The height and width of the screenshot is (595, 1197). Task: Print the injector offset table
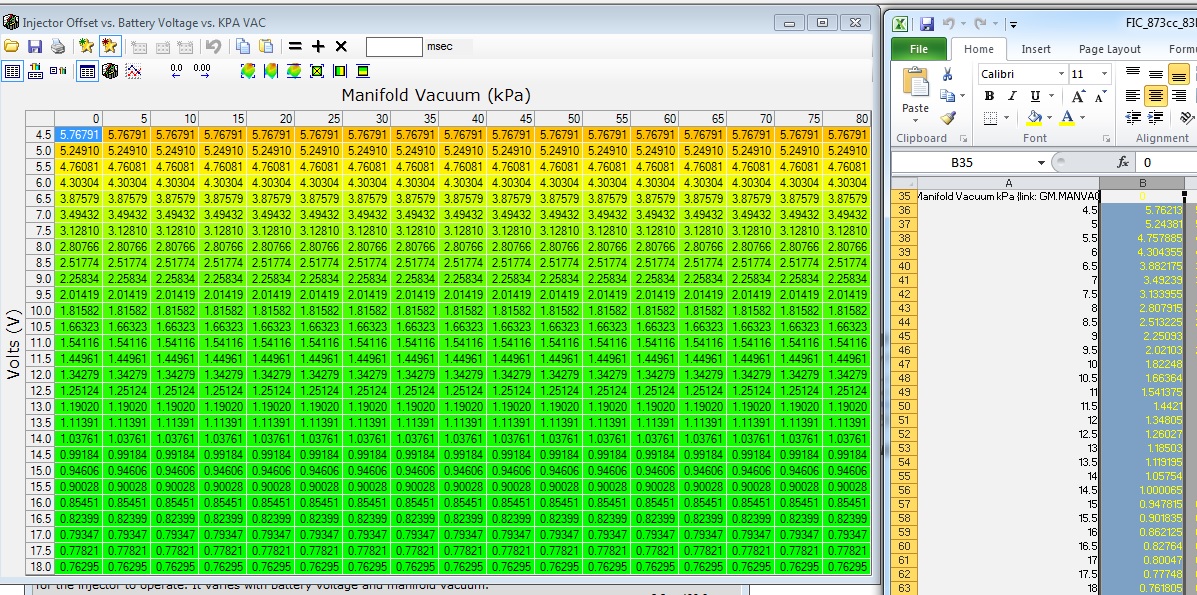click(58, 46)
